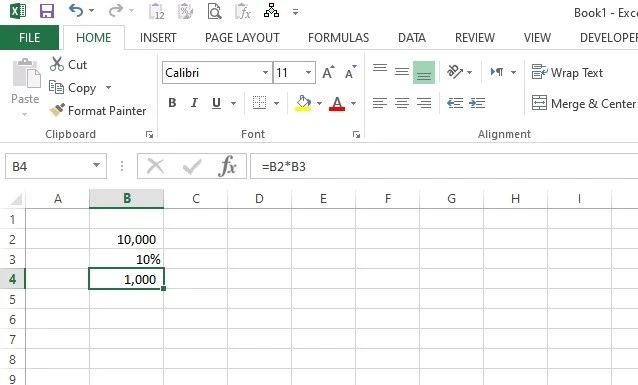
Task: Toggle Align Right
Action: click(424, 103)
